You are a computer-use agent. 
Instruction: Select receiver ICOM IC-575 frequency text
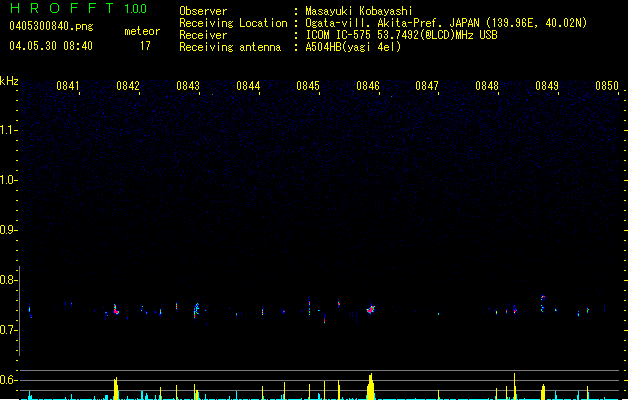coord(402,35)
